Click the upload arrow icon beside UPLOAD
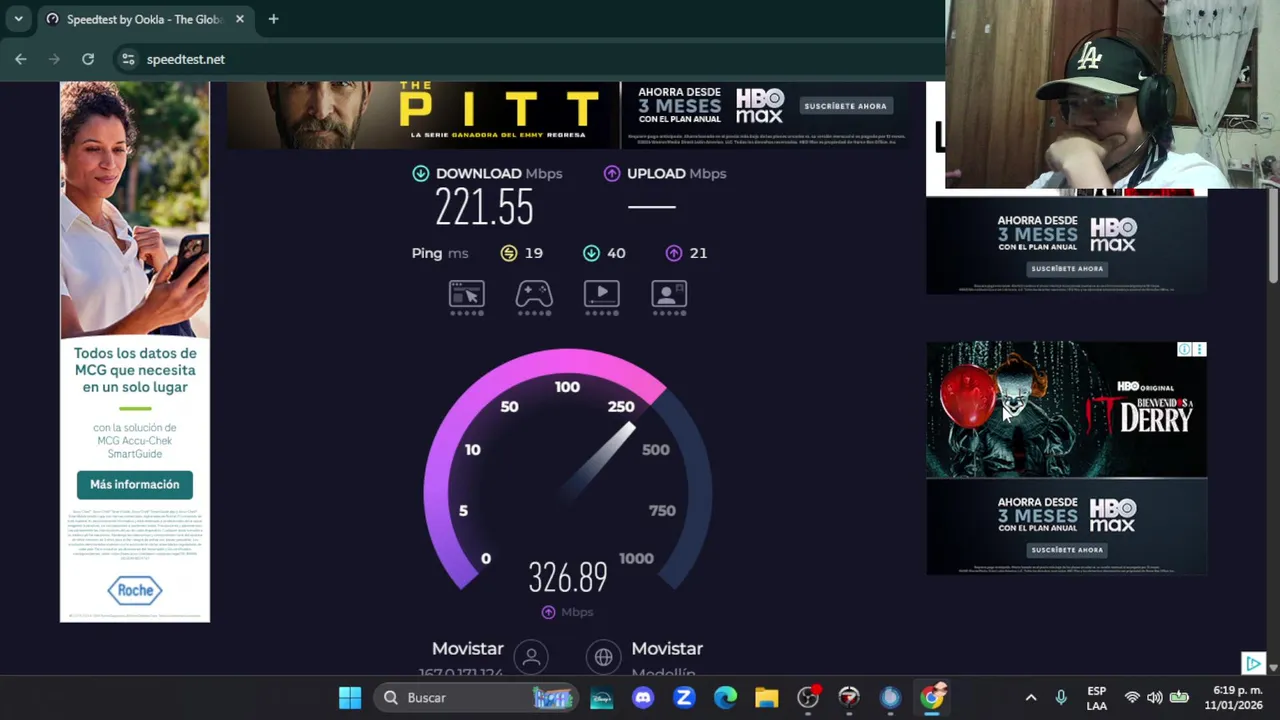Viewport: 1280px width, 720px height. (612, 174)
